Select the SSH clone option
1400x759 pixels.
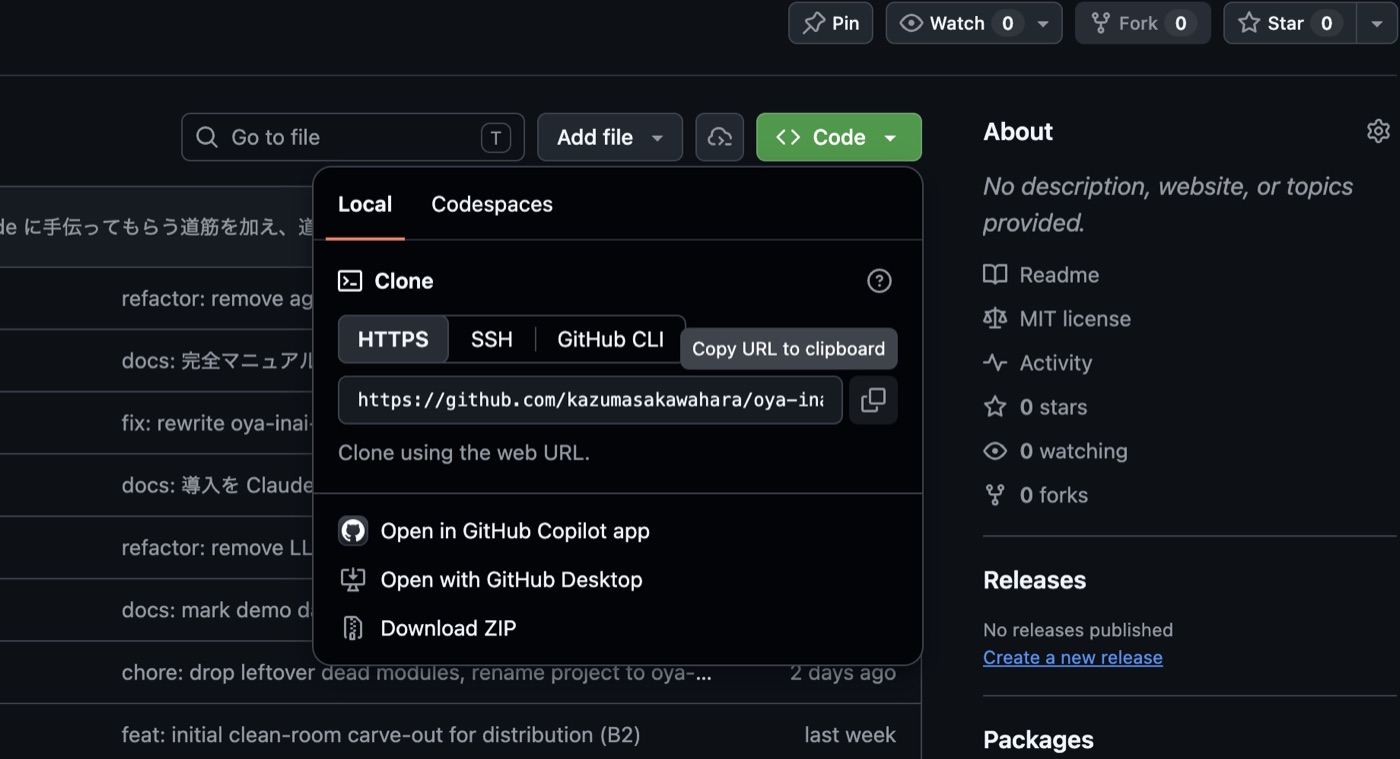click(492, 339)
